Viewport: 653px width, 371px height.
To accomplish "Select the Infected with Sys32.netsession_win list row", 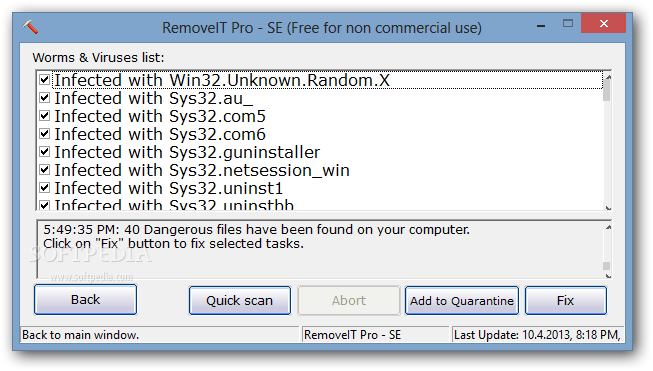I will click(319, 170).
